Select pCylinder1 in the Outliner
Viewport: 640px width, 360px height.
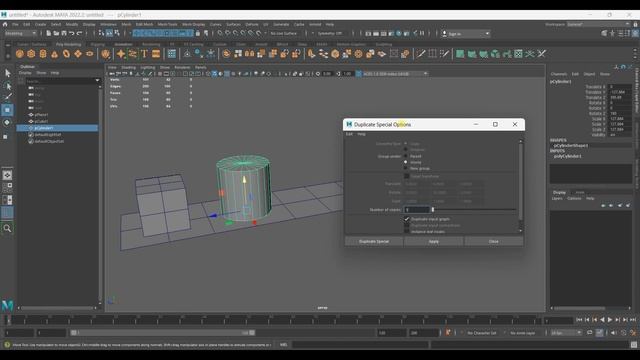pos(57,128)
